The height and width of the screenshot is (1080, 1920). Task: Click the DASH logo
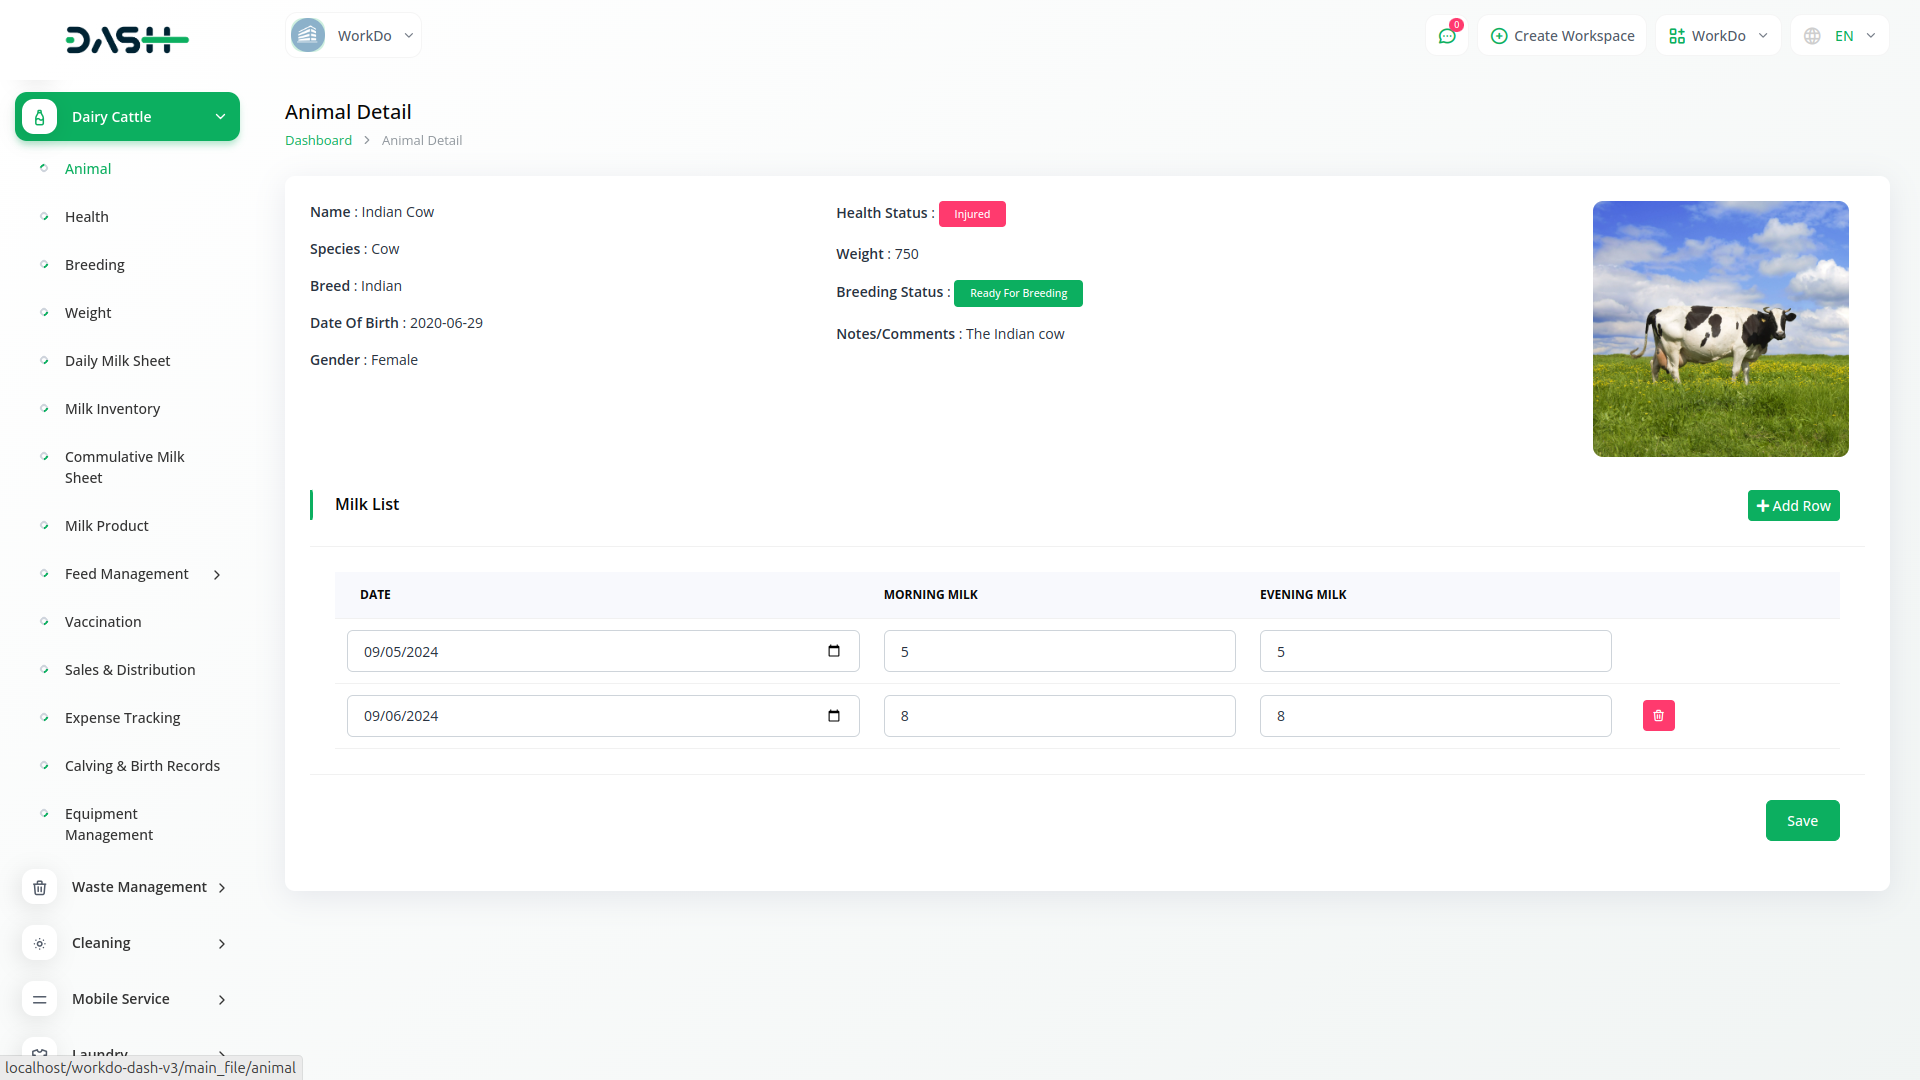coord(127,40)
